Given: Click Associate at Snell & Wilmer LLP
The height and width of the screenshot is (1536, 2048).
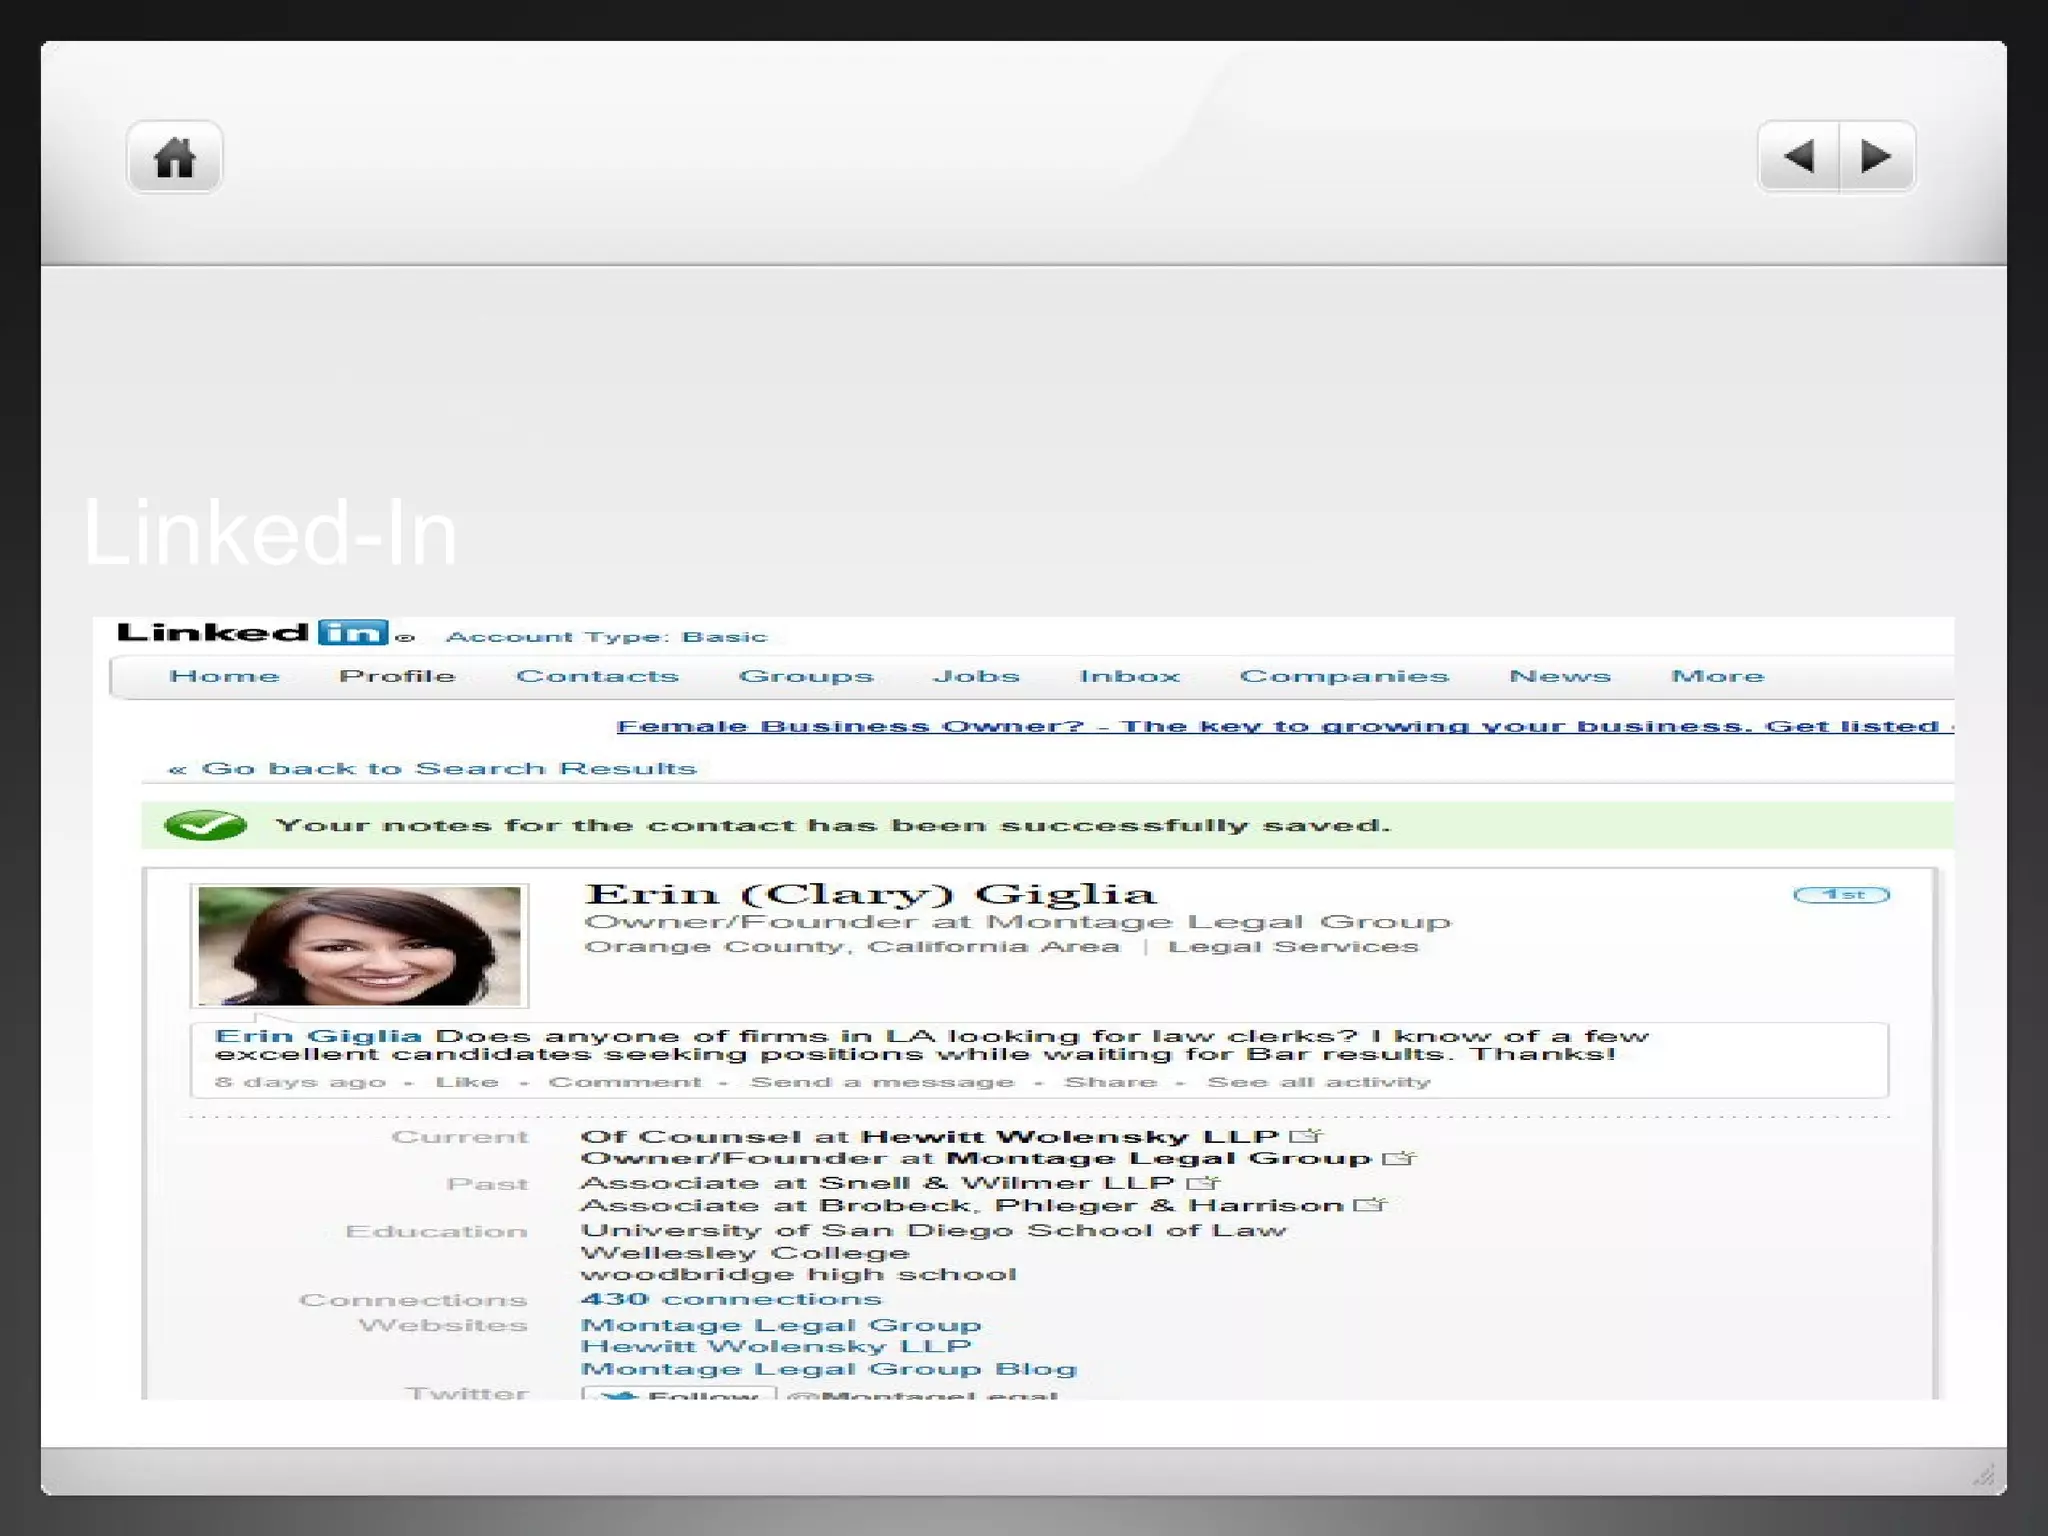Looking at the screenshot, I should (x=877, y=1183).
